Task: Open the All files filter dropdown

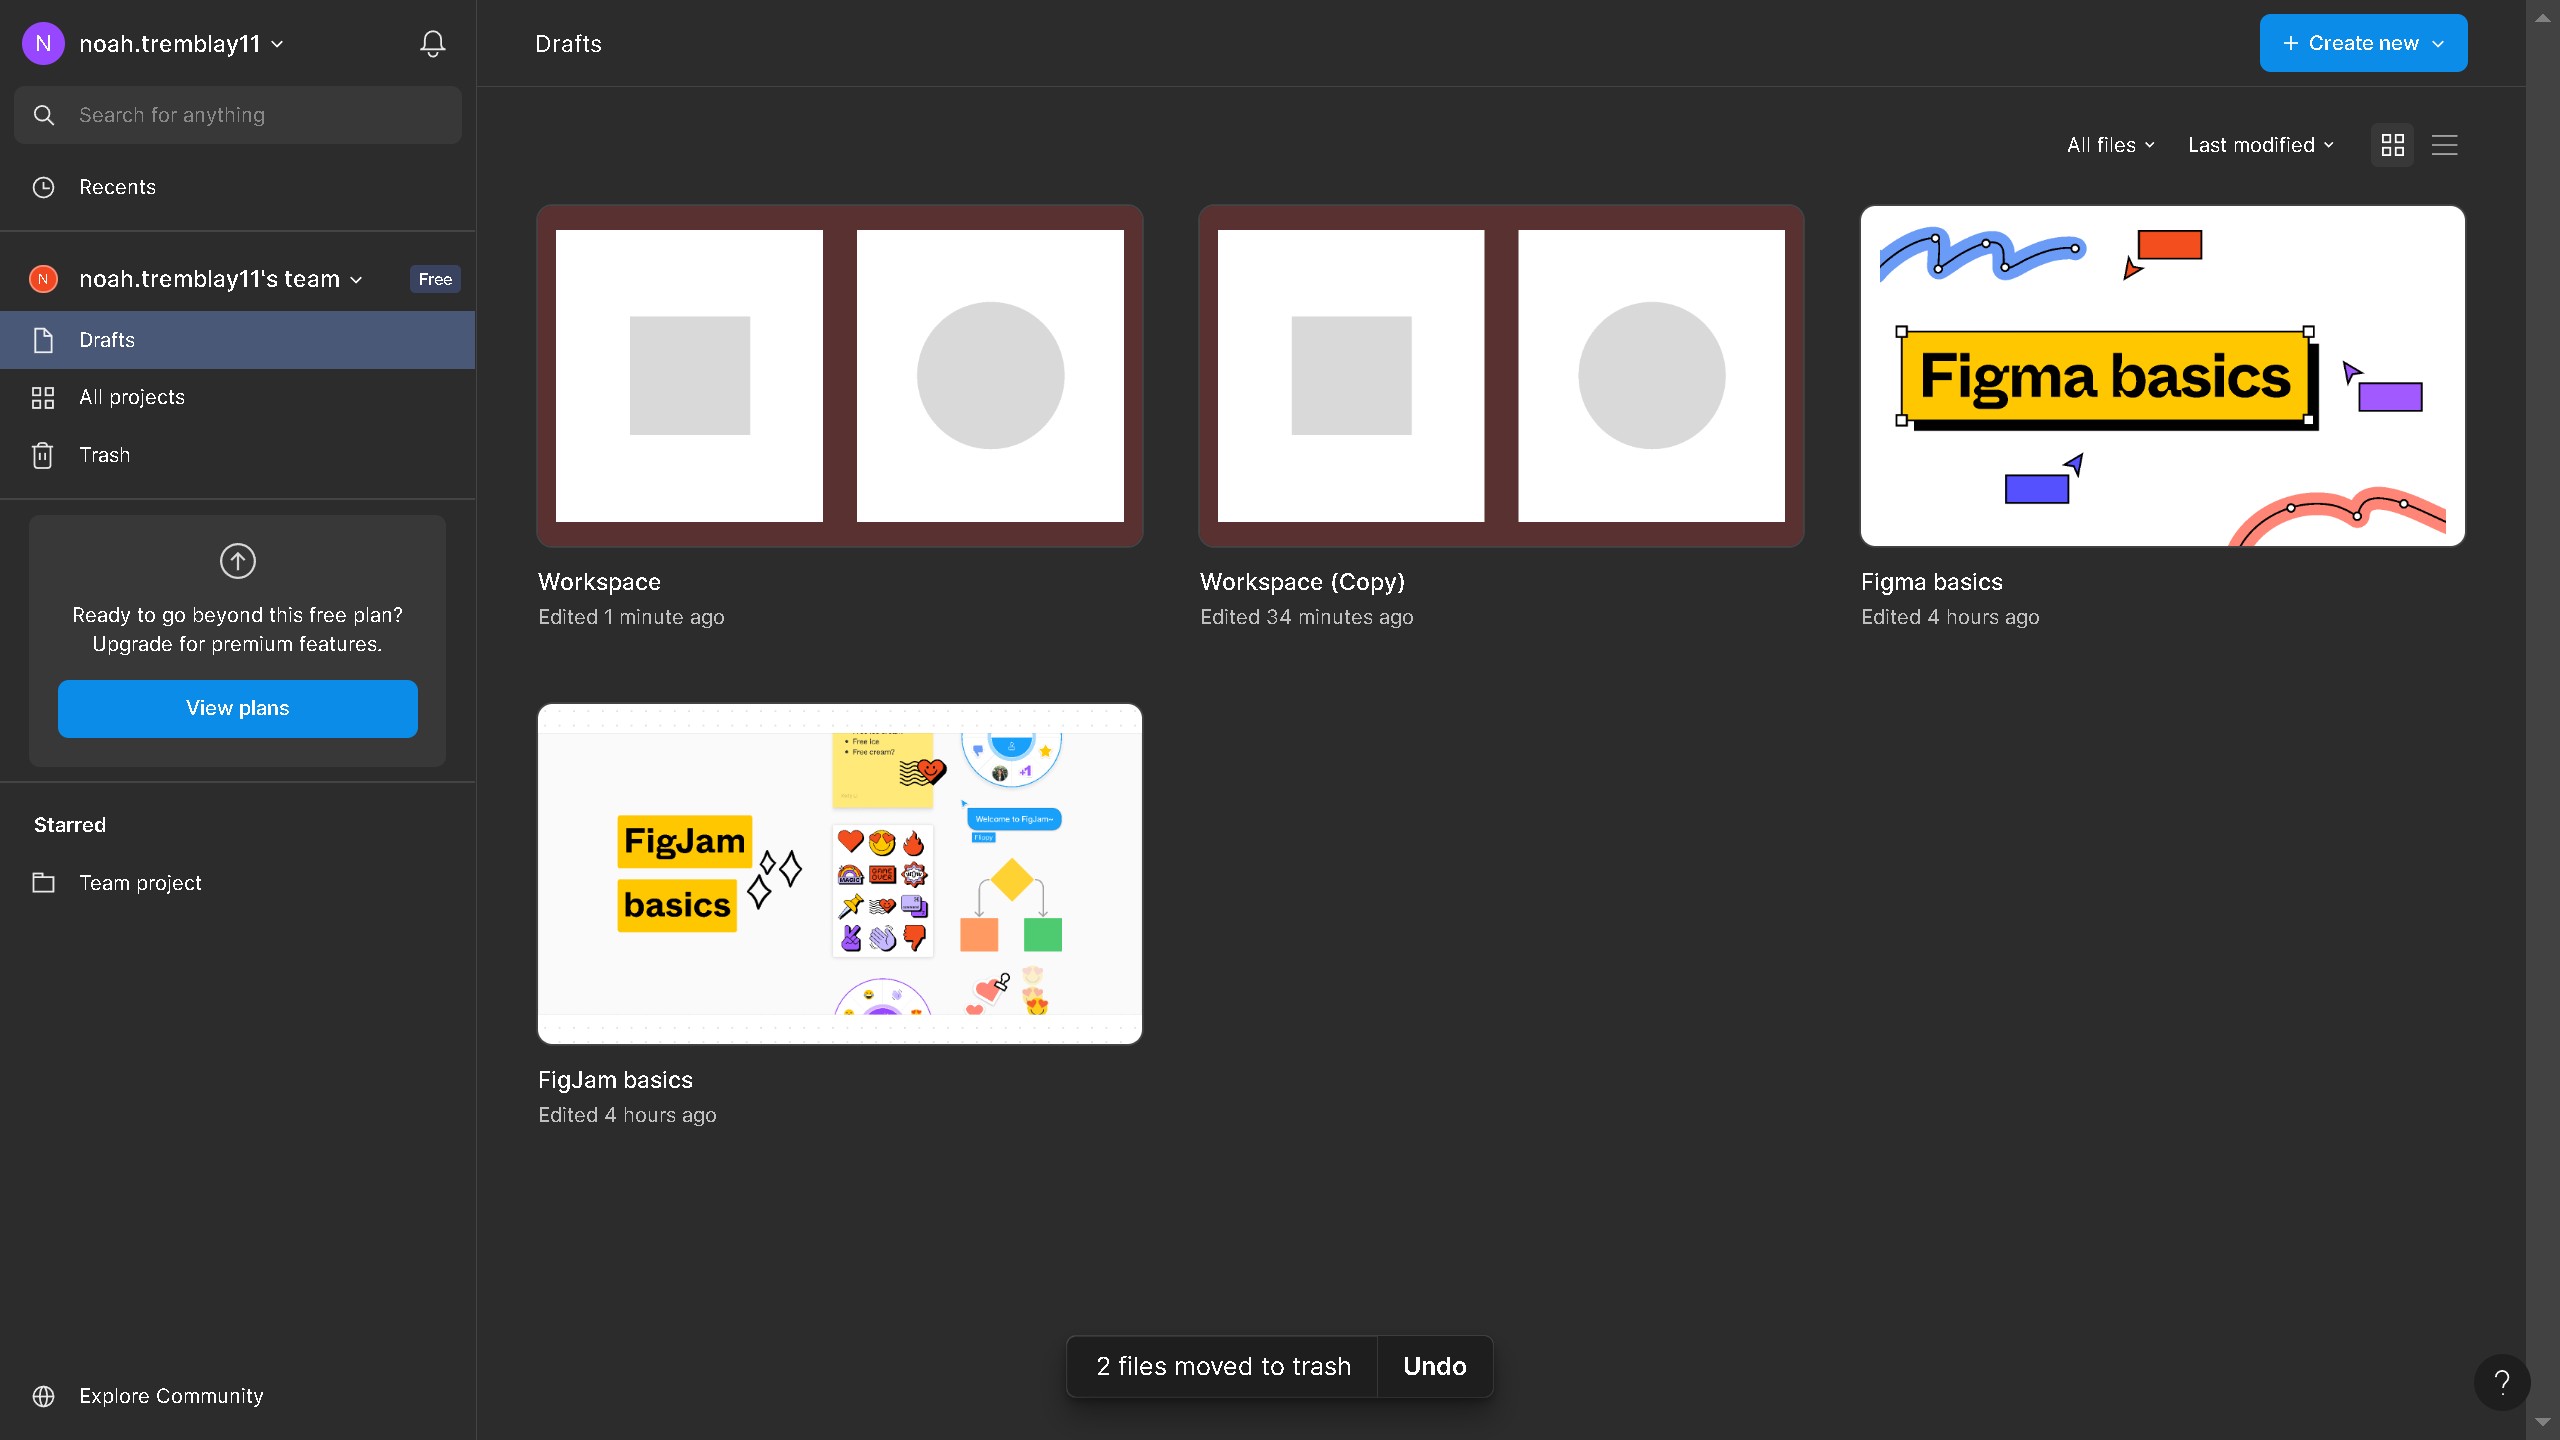Action: point(2109,144)
